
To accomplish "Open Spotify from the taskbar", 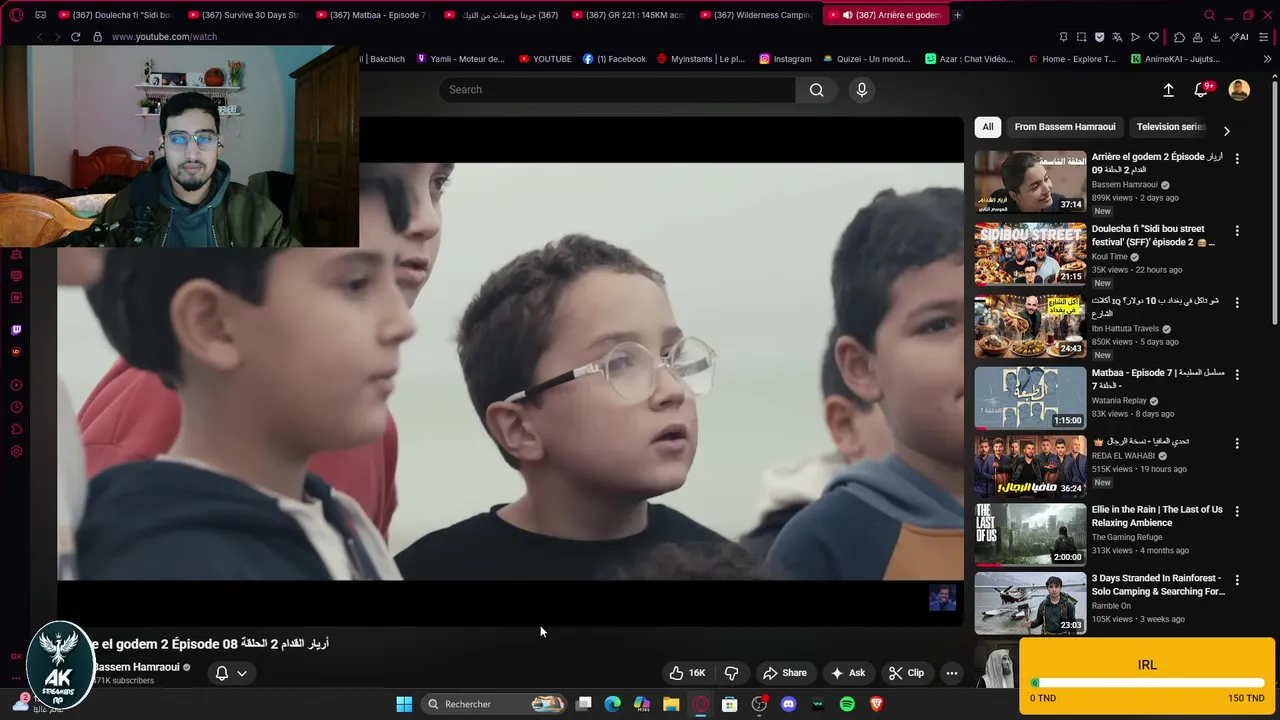I will (x=847, y=704).
